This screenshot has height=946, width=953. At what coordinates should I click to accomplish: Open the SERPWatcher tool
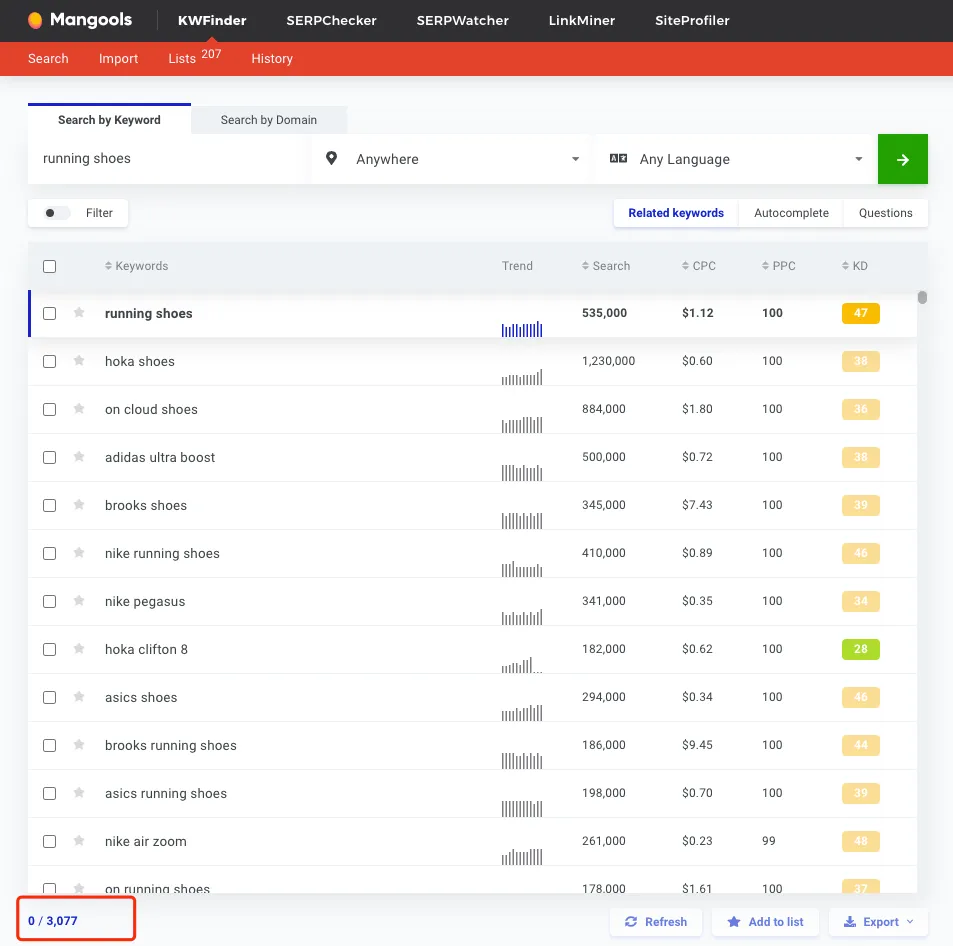point(463,21)
